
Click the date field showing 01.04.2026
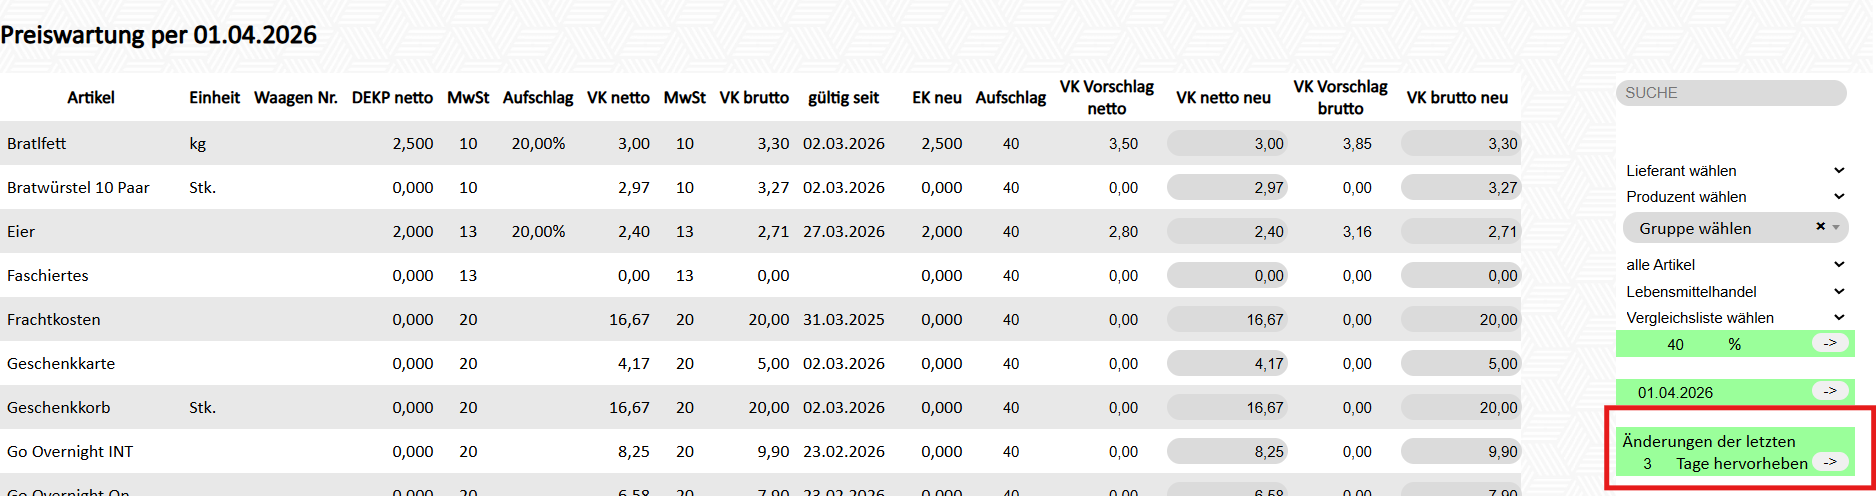1700,393
